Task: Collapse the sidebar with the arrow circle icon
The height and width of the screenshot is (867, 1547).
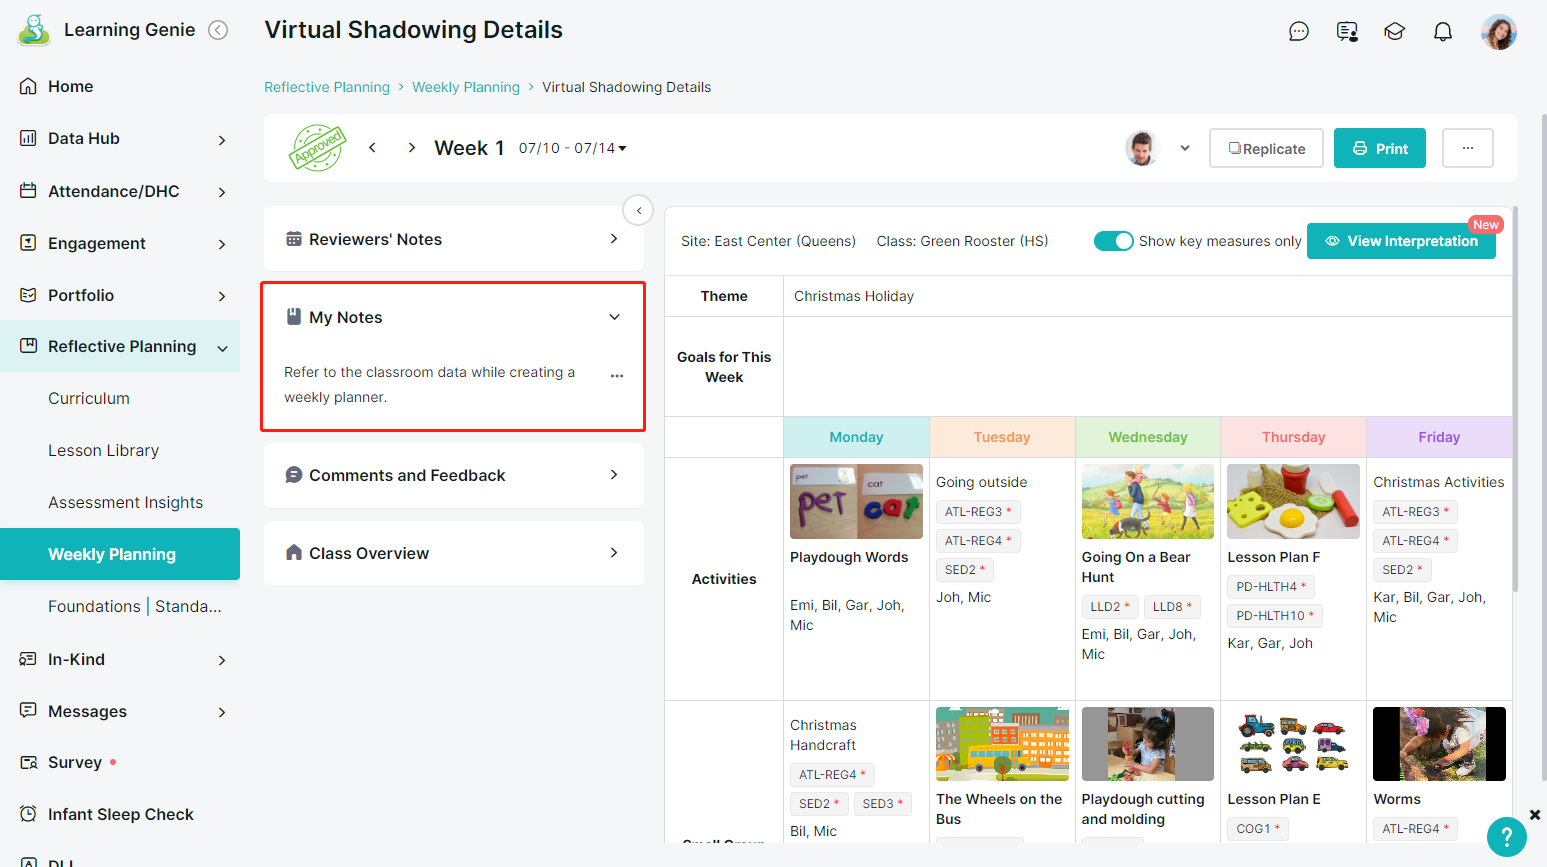Action: pos(218,30)
